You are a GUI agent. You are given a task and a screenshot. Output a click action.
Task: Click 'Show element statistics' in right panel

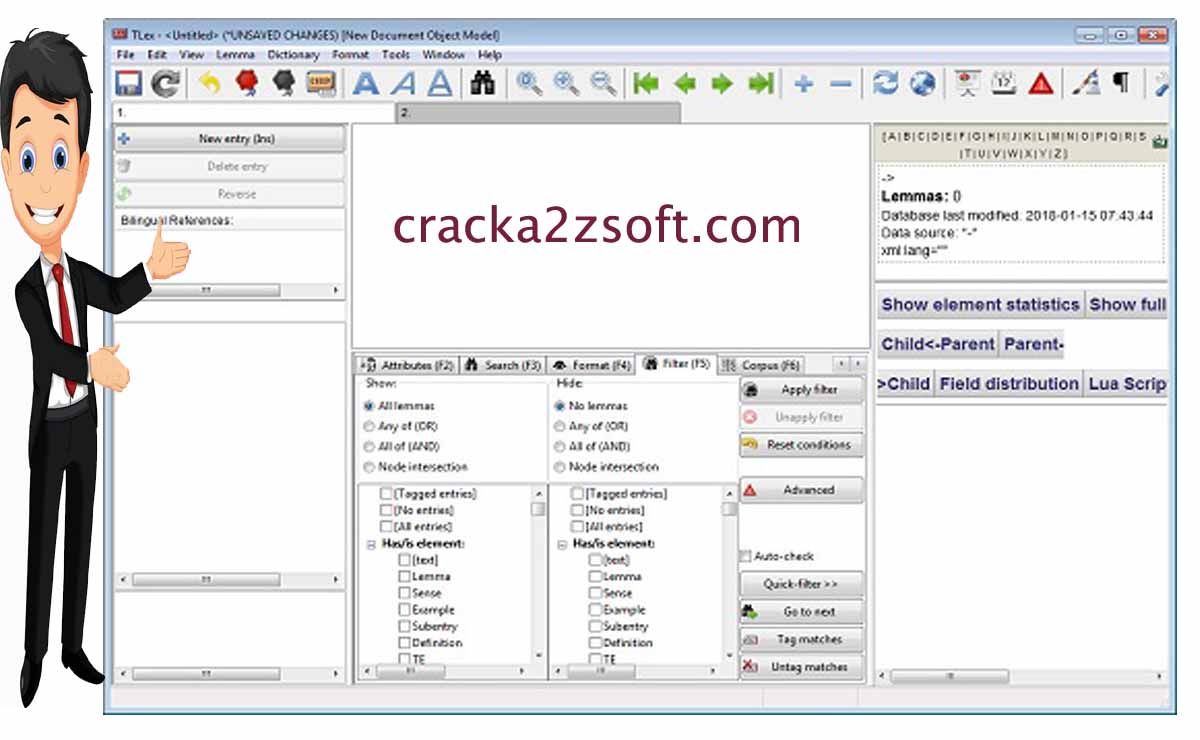980,305
